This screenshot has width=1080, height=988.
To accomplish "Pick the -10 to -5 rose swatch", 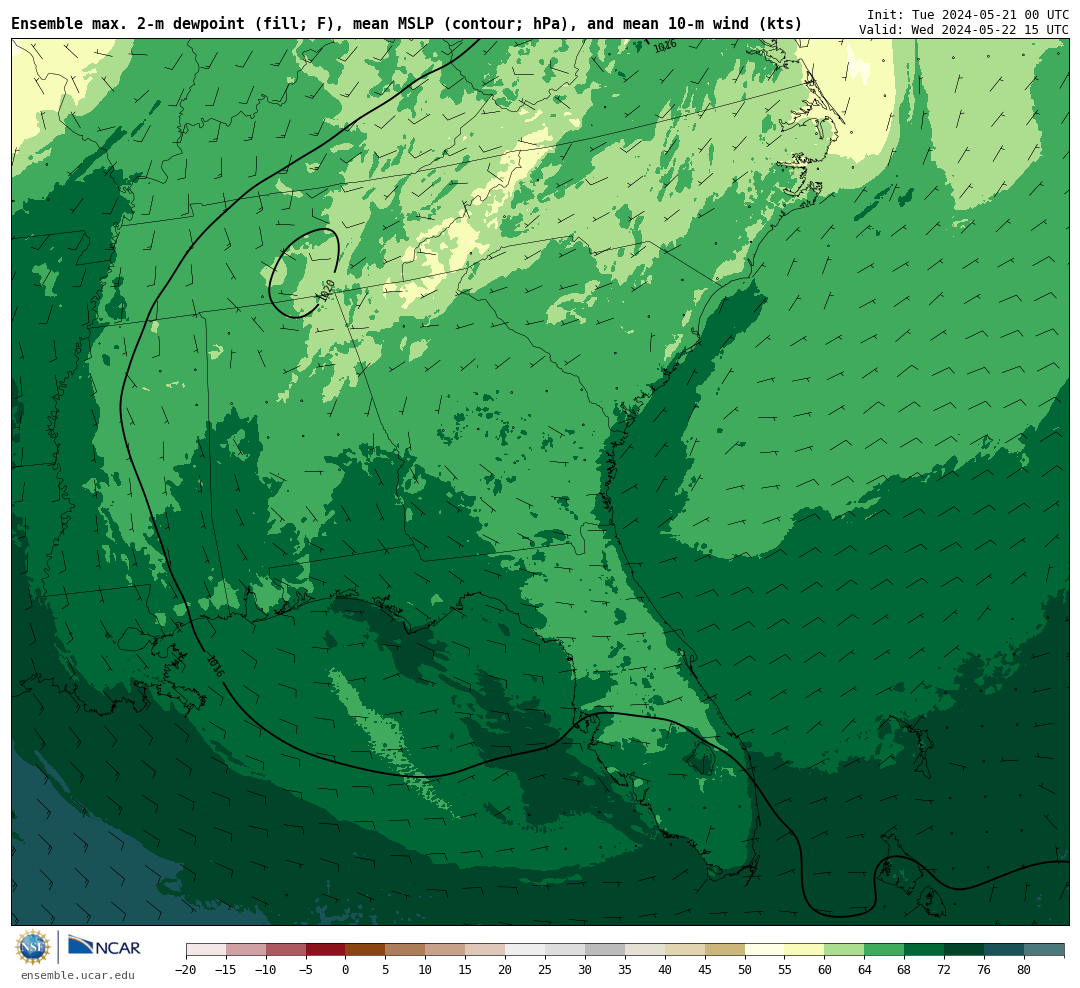I will [x=286, y=950].
